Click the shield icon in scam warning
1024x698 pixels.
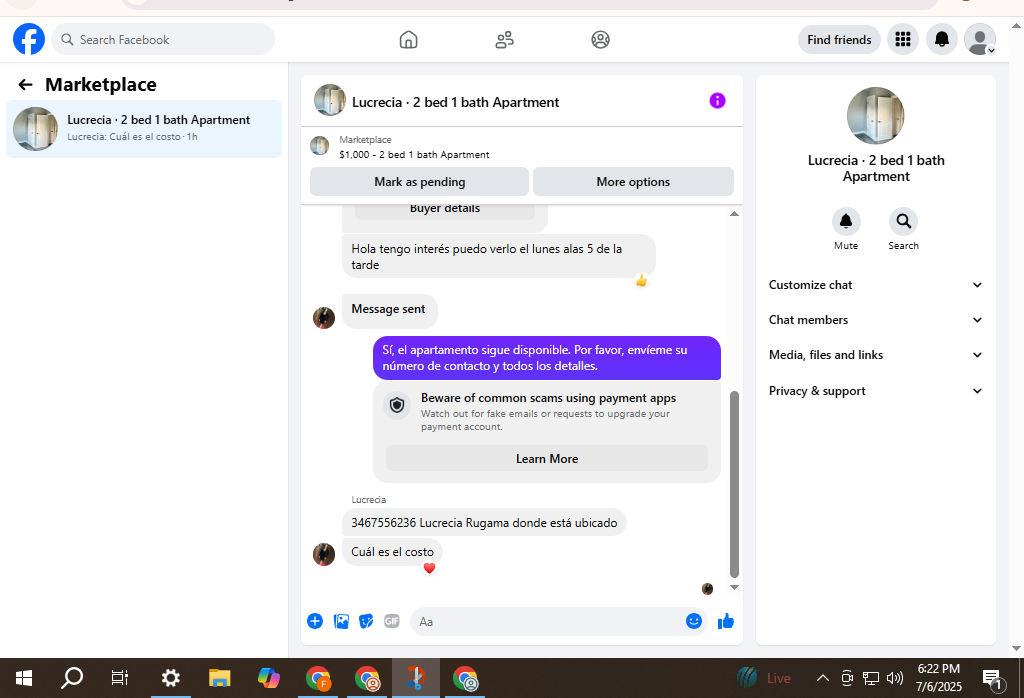(397, 405)
